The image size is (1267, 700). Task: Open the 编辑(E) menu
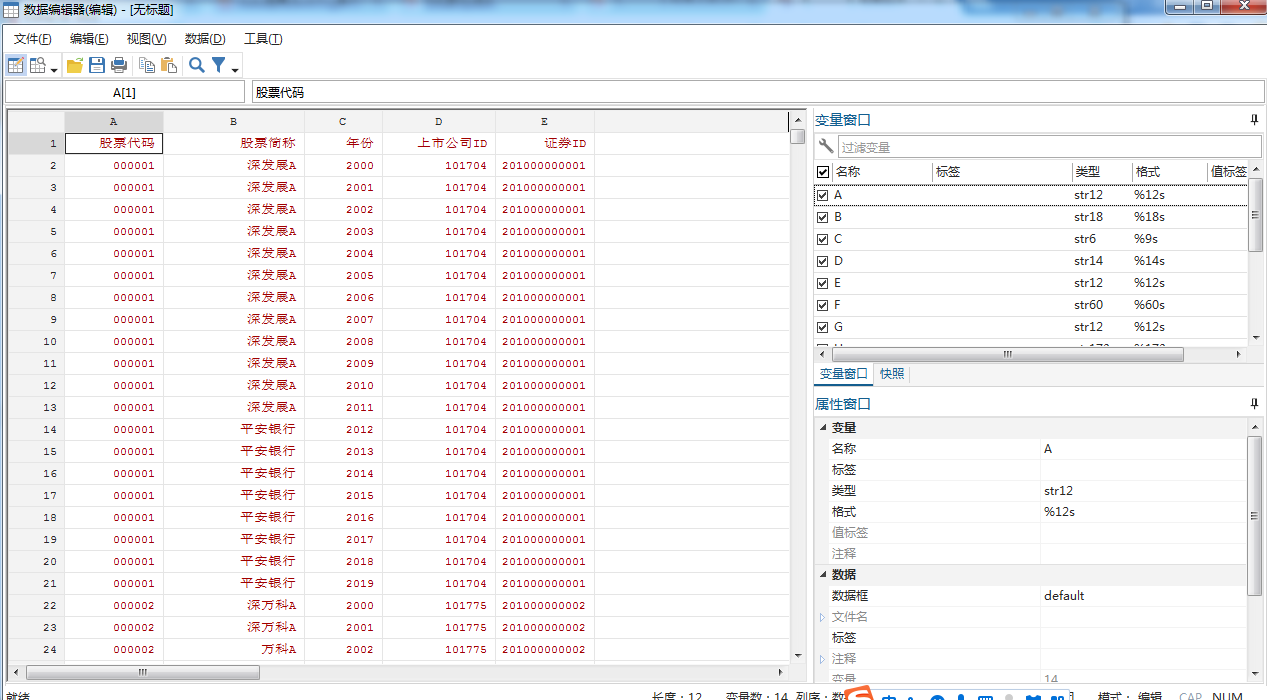pyautogui.click(x=89, y=39)
